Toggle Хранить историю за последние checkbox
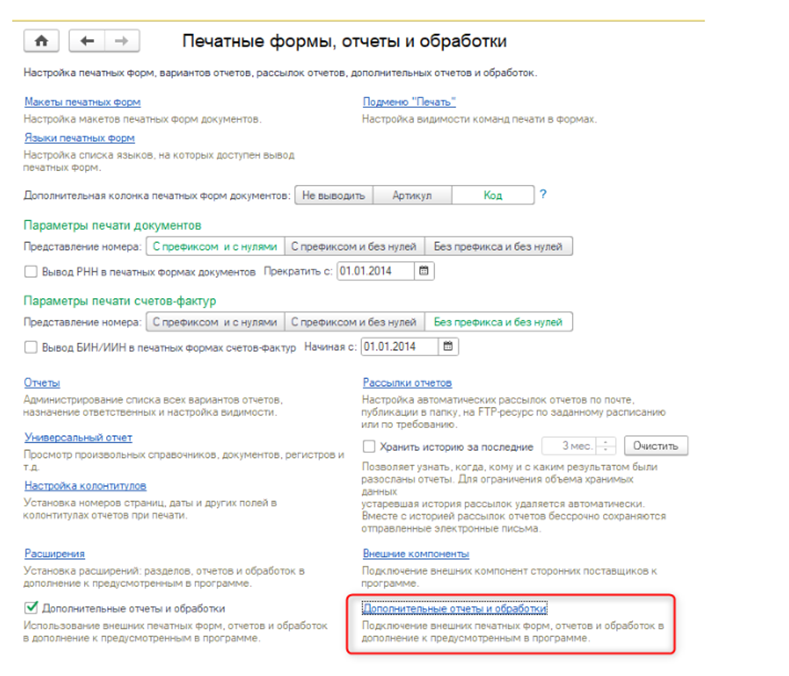The image size is (789, 676). (369, 445)
